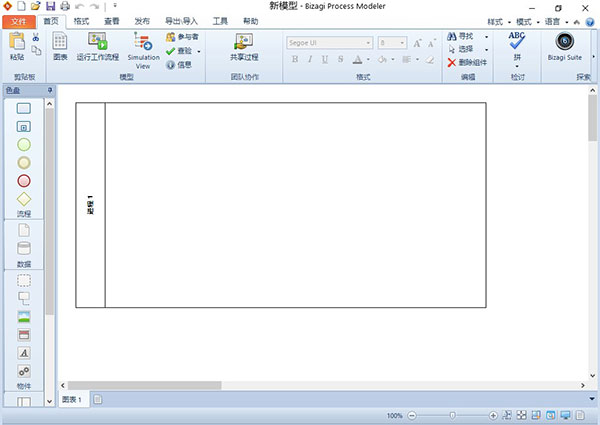This screenshot has height=425, width=600.
Task: Select the red End Event circle
Action: (24, 180)
